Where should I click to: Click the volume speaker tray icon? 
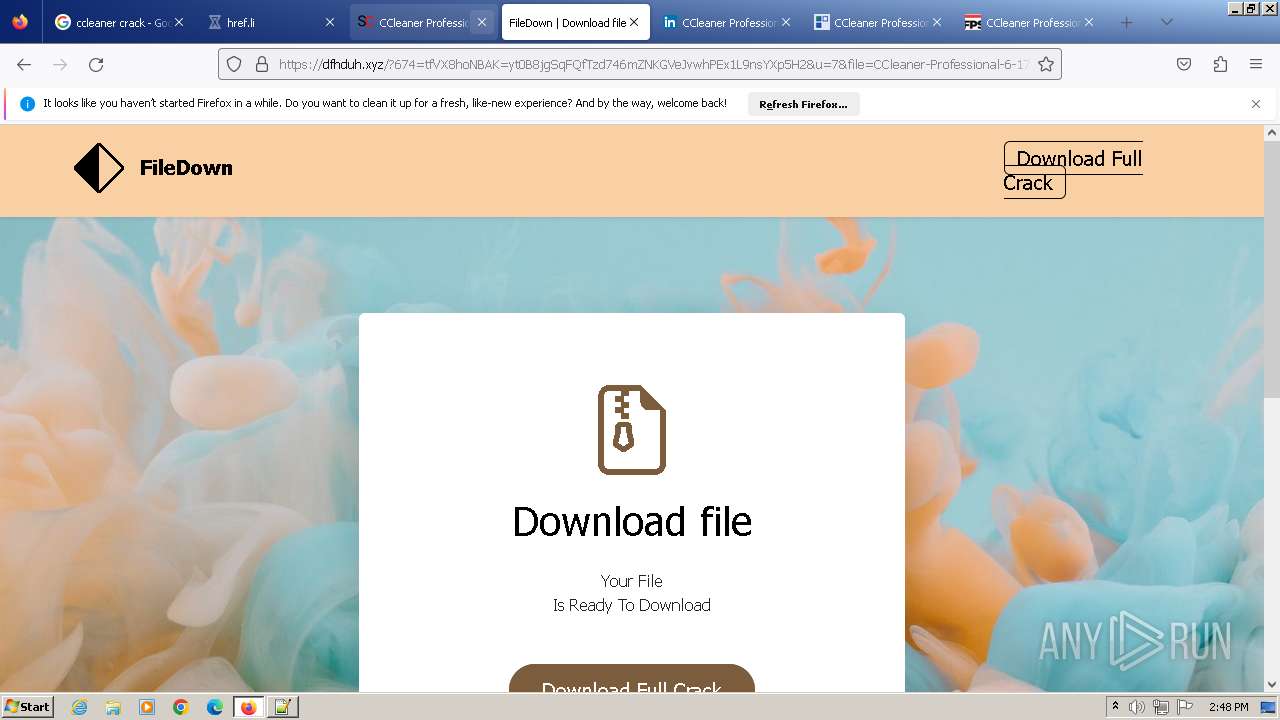pyautogui.click(x=1137, y=707)
